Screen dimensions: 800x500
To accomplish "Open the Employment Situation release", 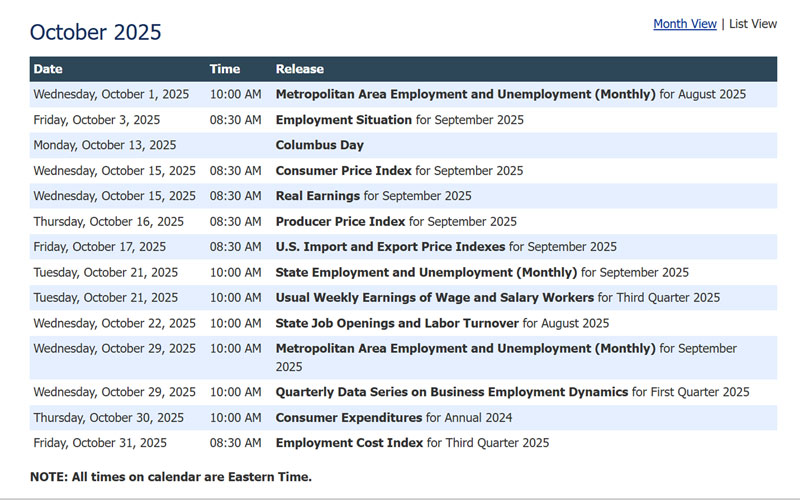I will (x=343, y=120).
